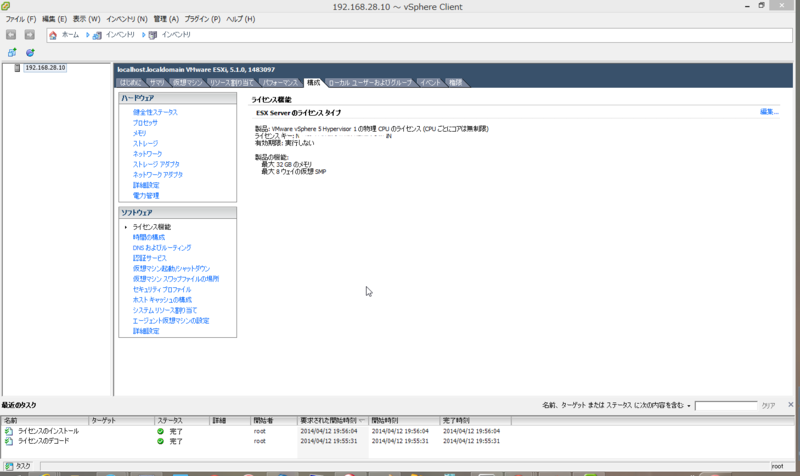
Task: Click the green status icon in ライセンスのインストール row
Action: pyautogui.click(x=160, y=431)
